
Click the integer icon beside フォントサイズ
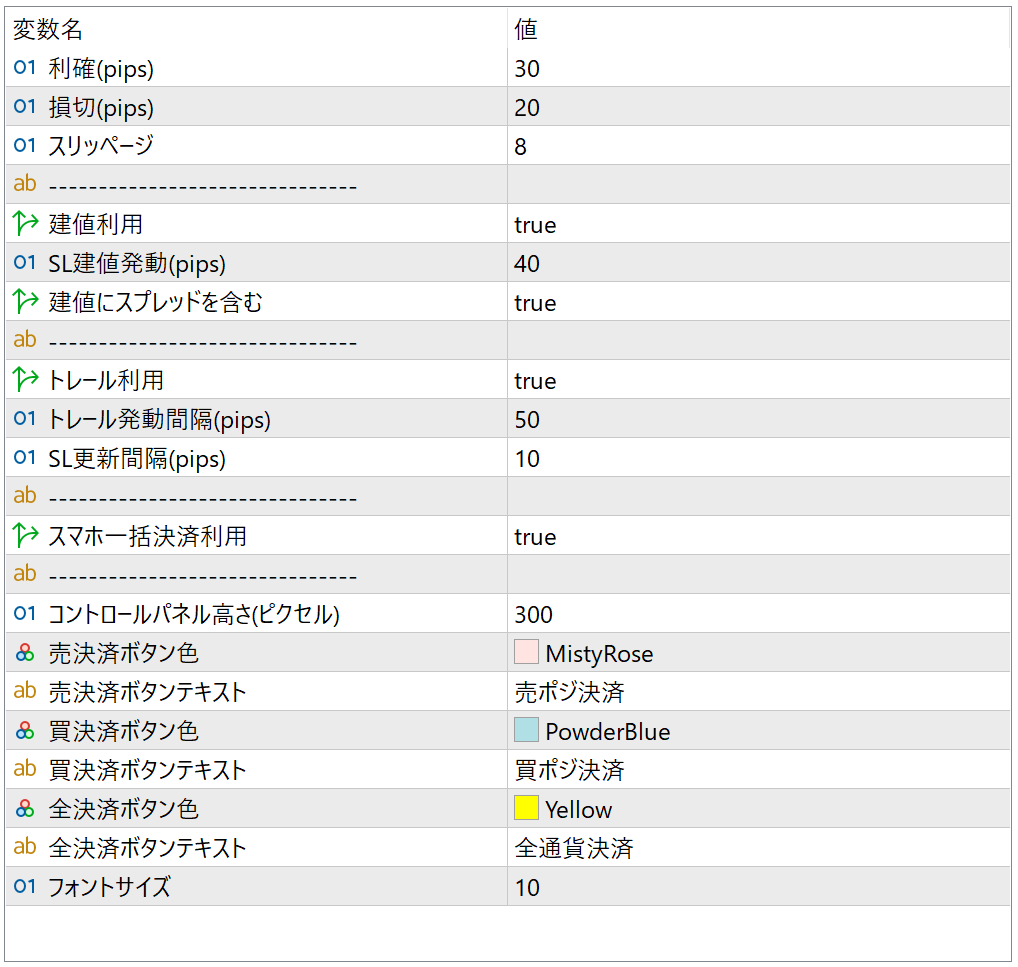[x=25, y=887]
